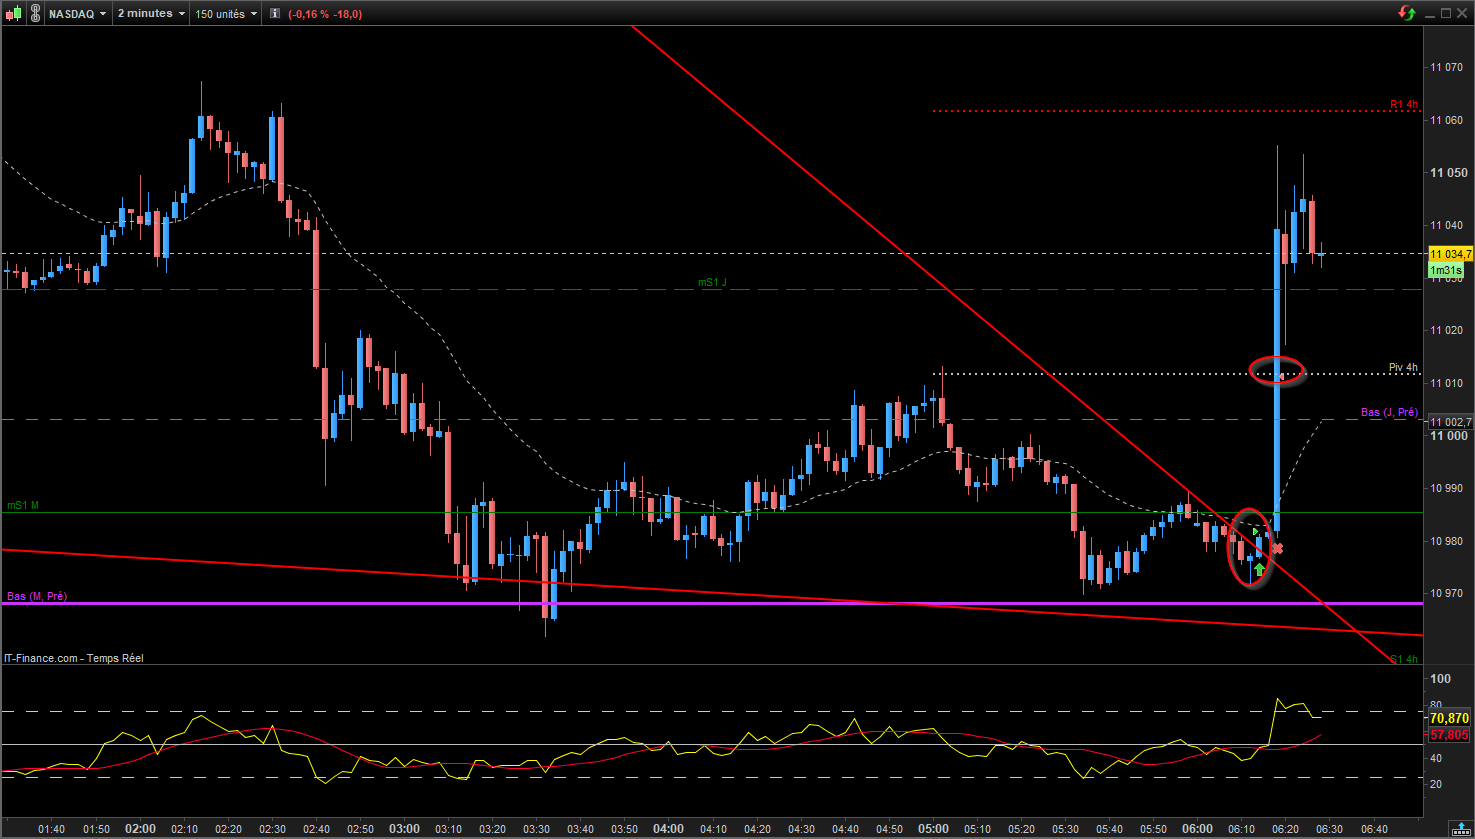
Task: Maximize the chart window
Action: [1447, 13]
